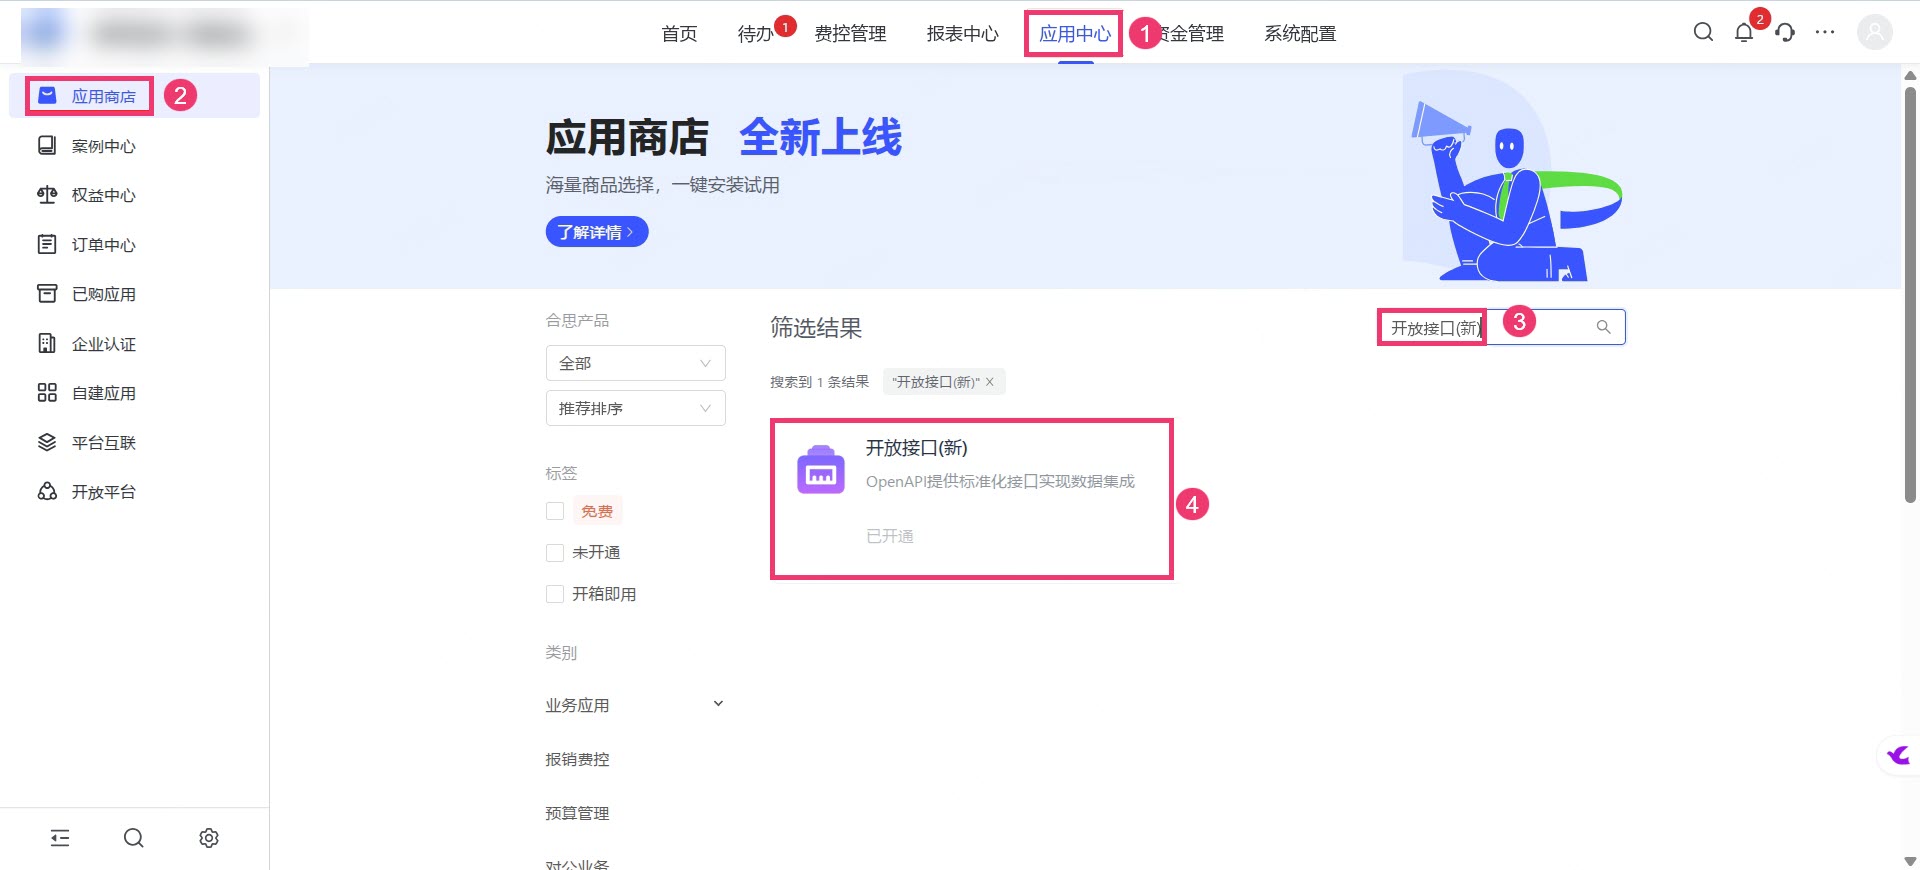
Task: Remove the "开放接口(新)" search filter tag
Action: (990, 382)
